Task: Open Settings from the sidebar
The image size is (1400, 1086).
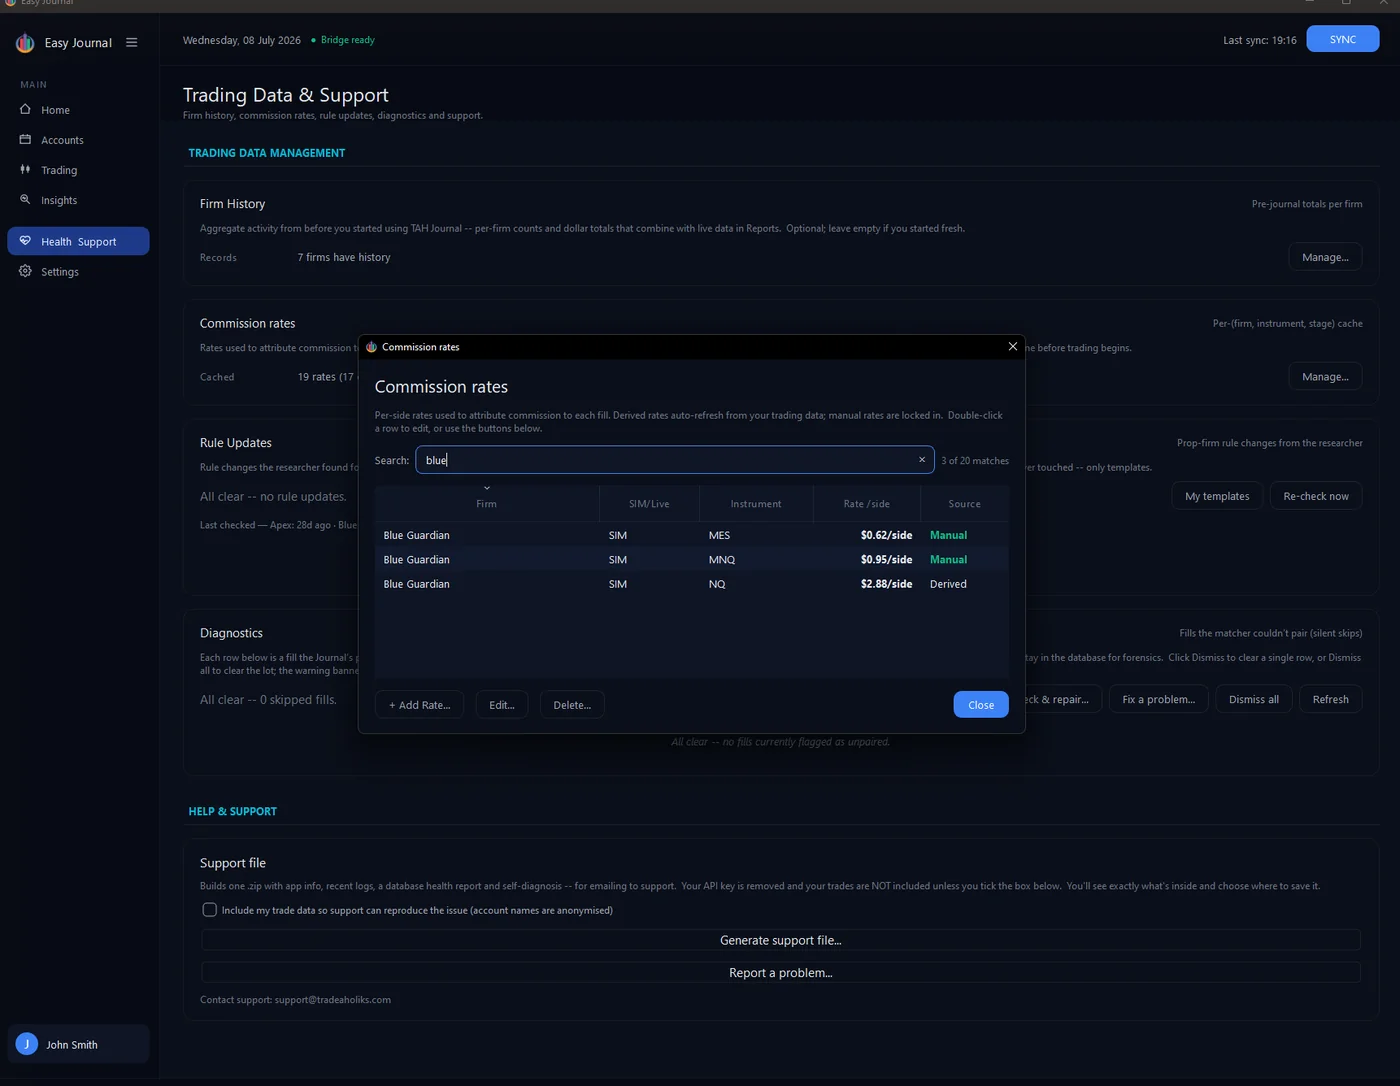Action: point(78,271)
